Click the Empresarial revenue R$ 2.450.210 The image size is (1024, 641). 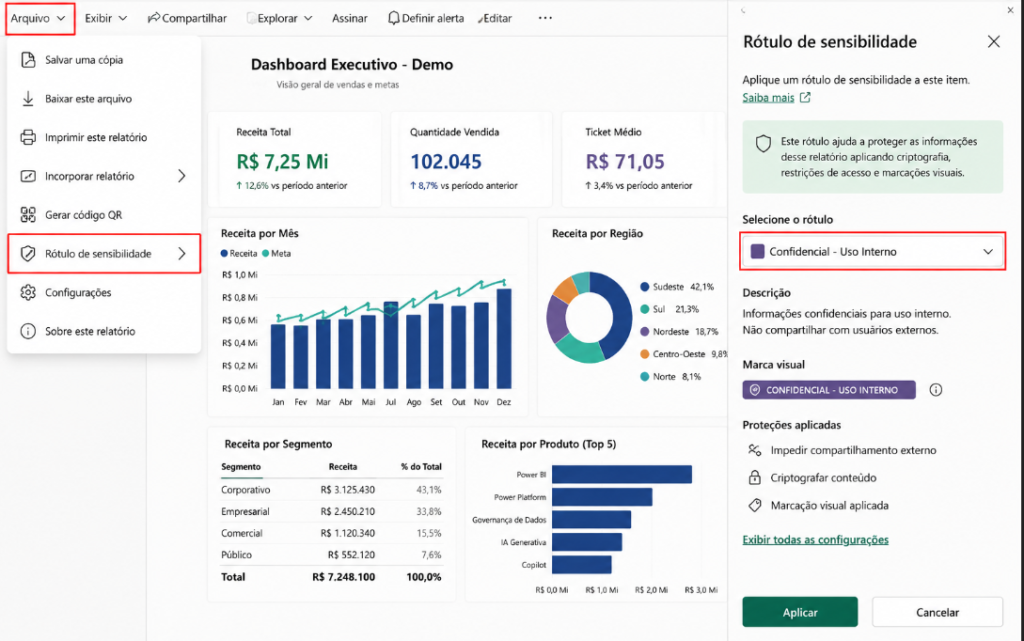pyautogui.click(x=347, y=511)
